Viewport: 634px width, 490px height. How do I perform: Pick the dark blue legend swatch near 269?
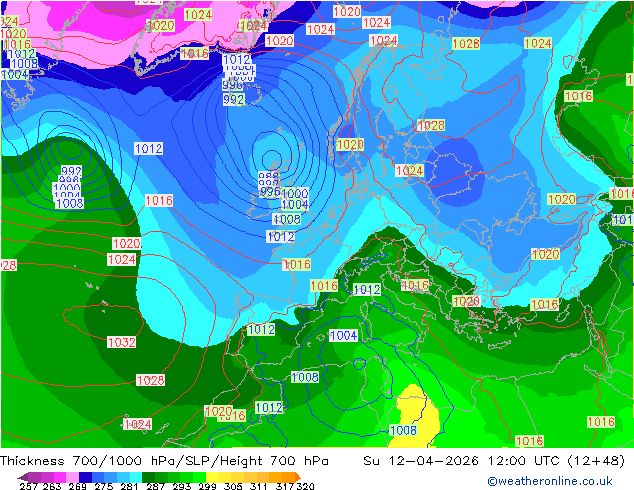tap(85, 477)
